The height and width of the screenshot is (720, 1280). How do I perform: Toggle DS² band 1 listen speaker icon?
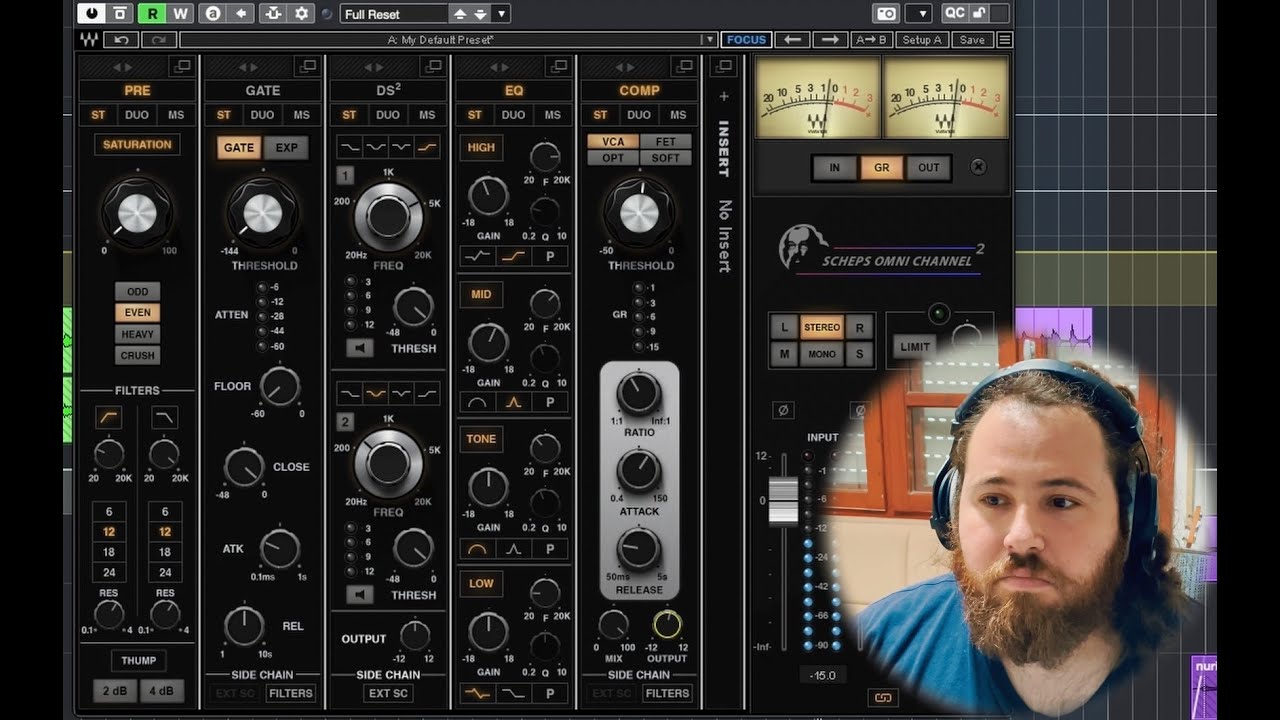click(360, 348)
